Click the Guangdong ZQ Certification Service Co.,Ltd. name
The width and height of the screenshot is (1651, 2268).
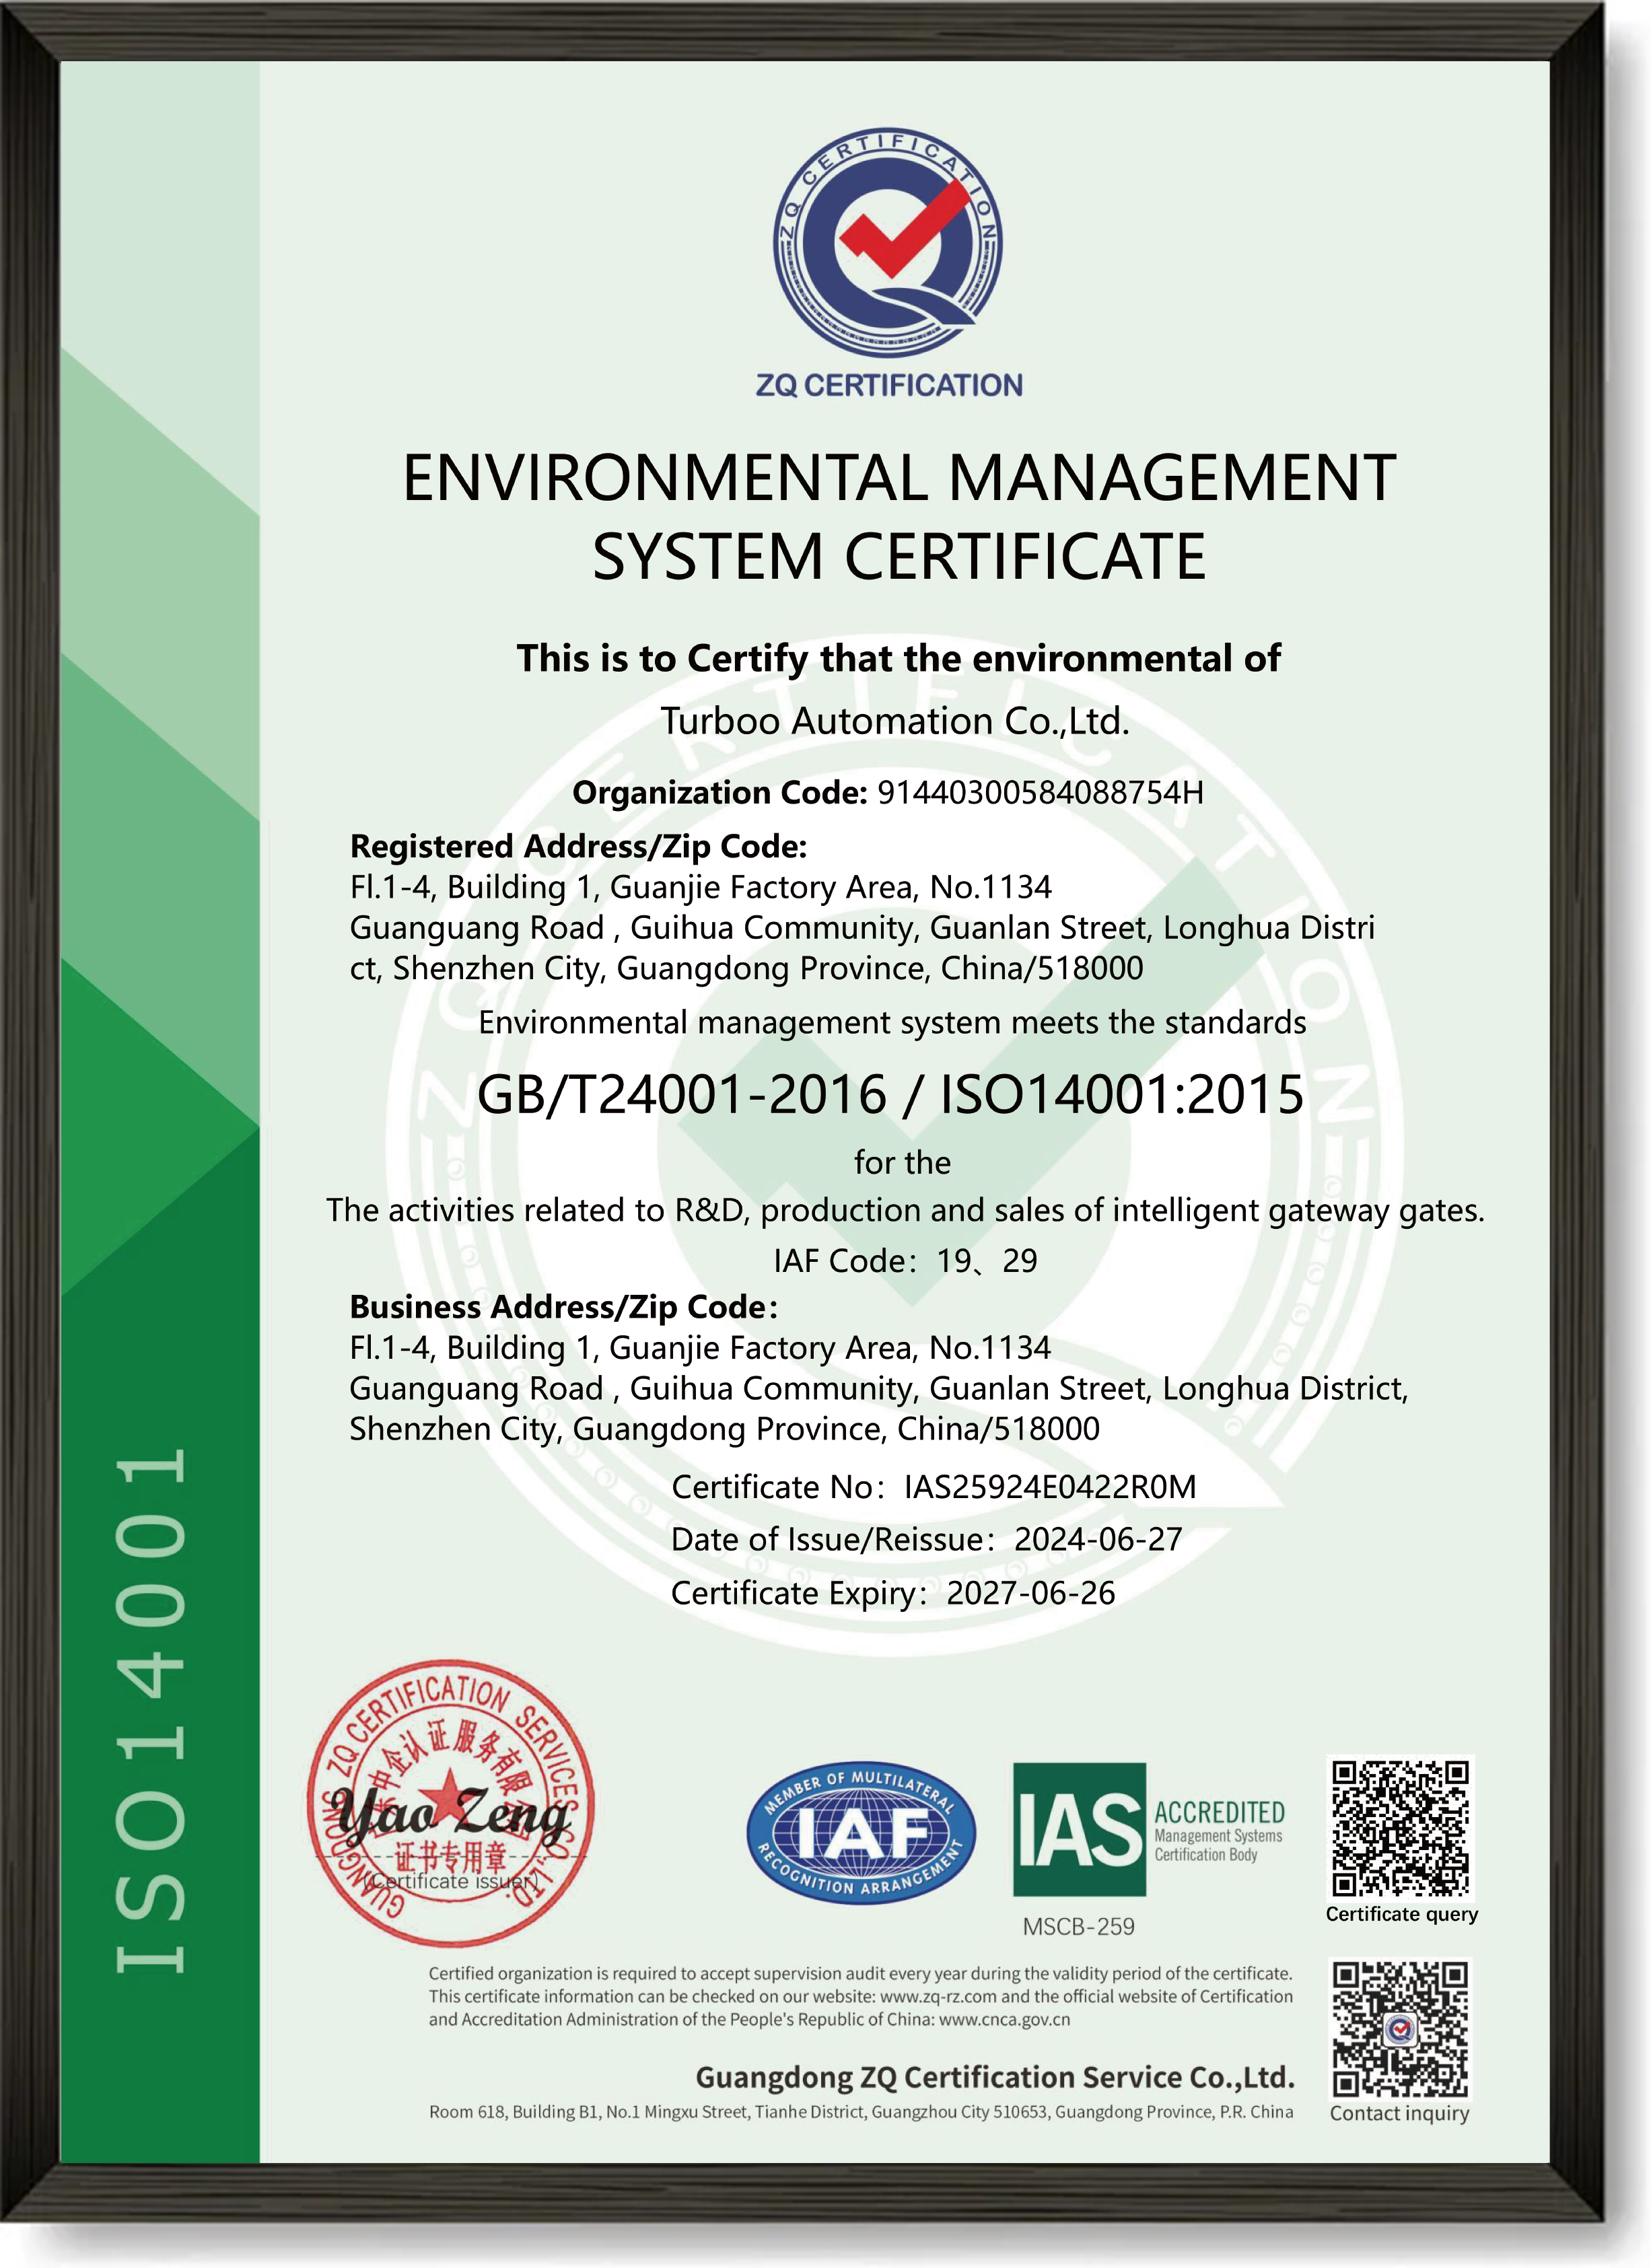coord(995,2077)
